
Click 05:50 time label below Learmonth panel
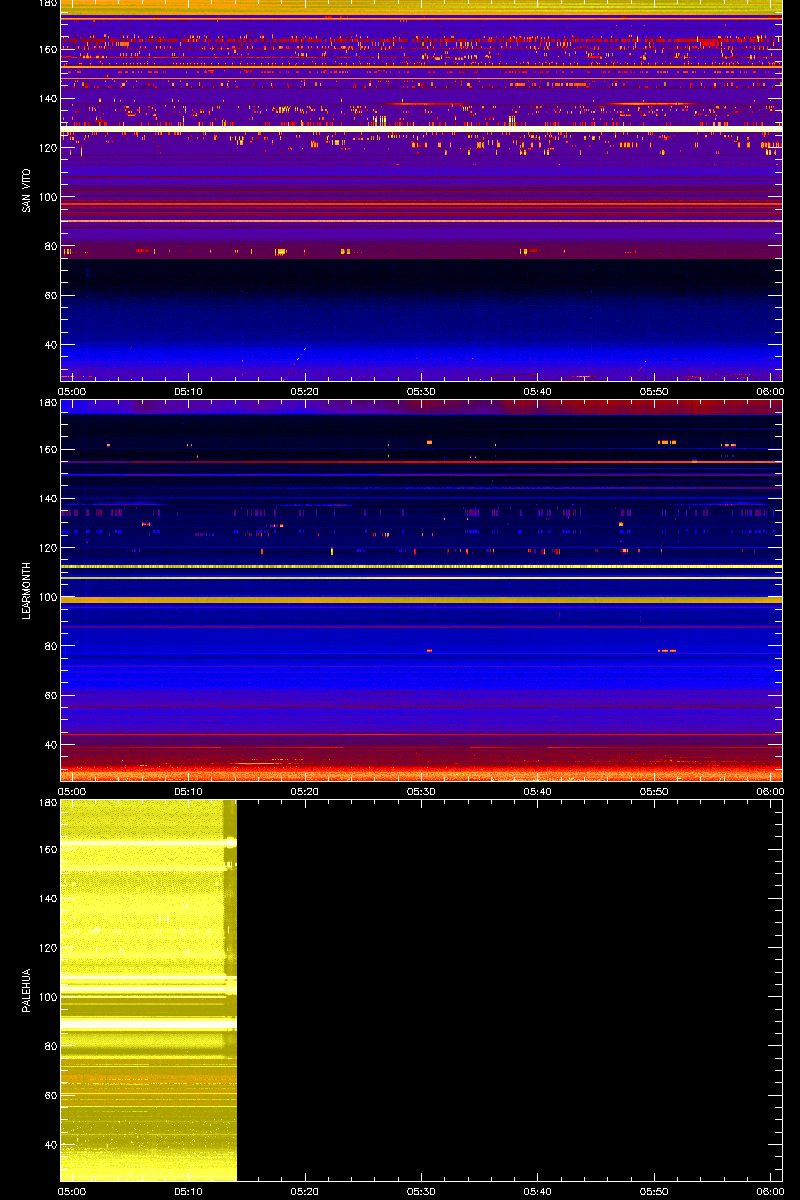point(654,791)
